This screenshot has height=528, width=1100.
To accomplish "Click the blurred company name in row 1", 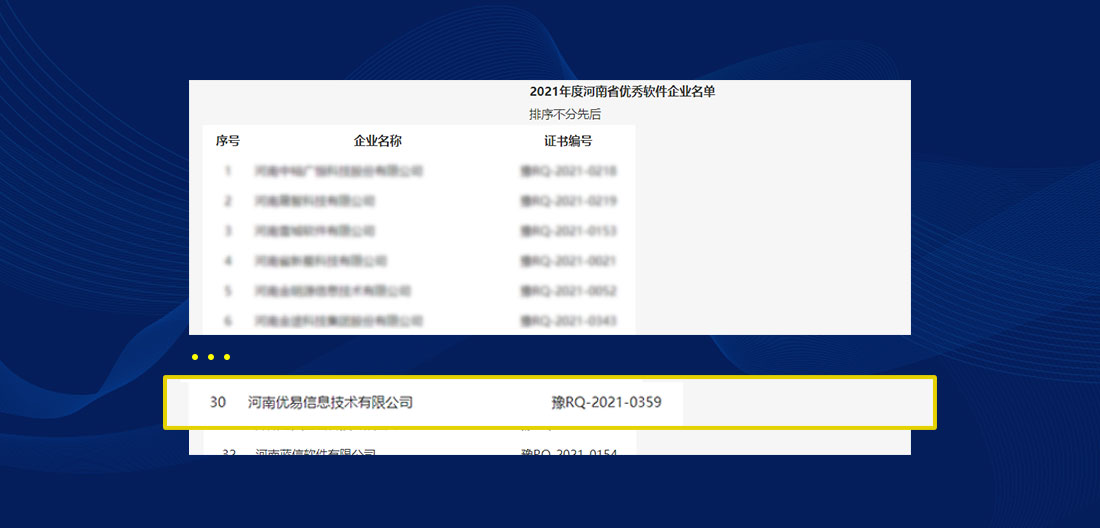I will point(340,171).
